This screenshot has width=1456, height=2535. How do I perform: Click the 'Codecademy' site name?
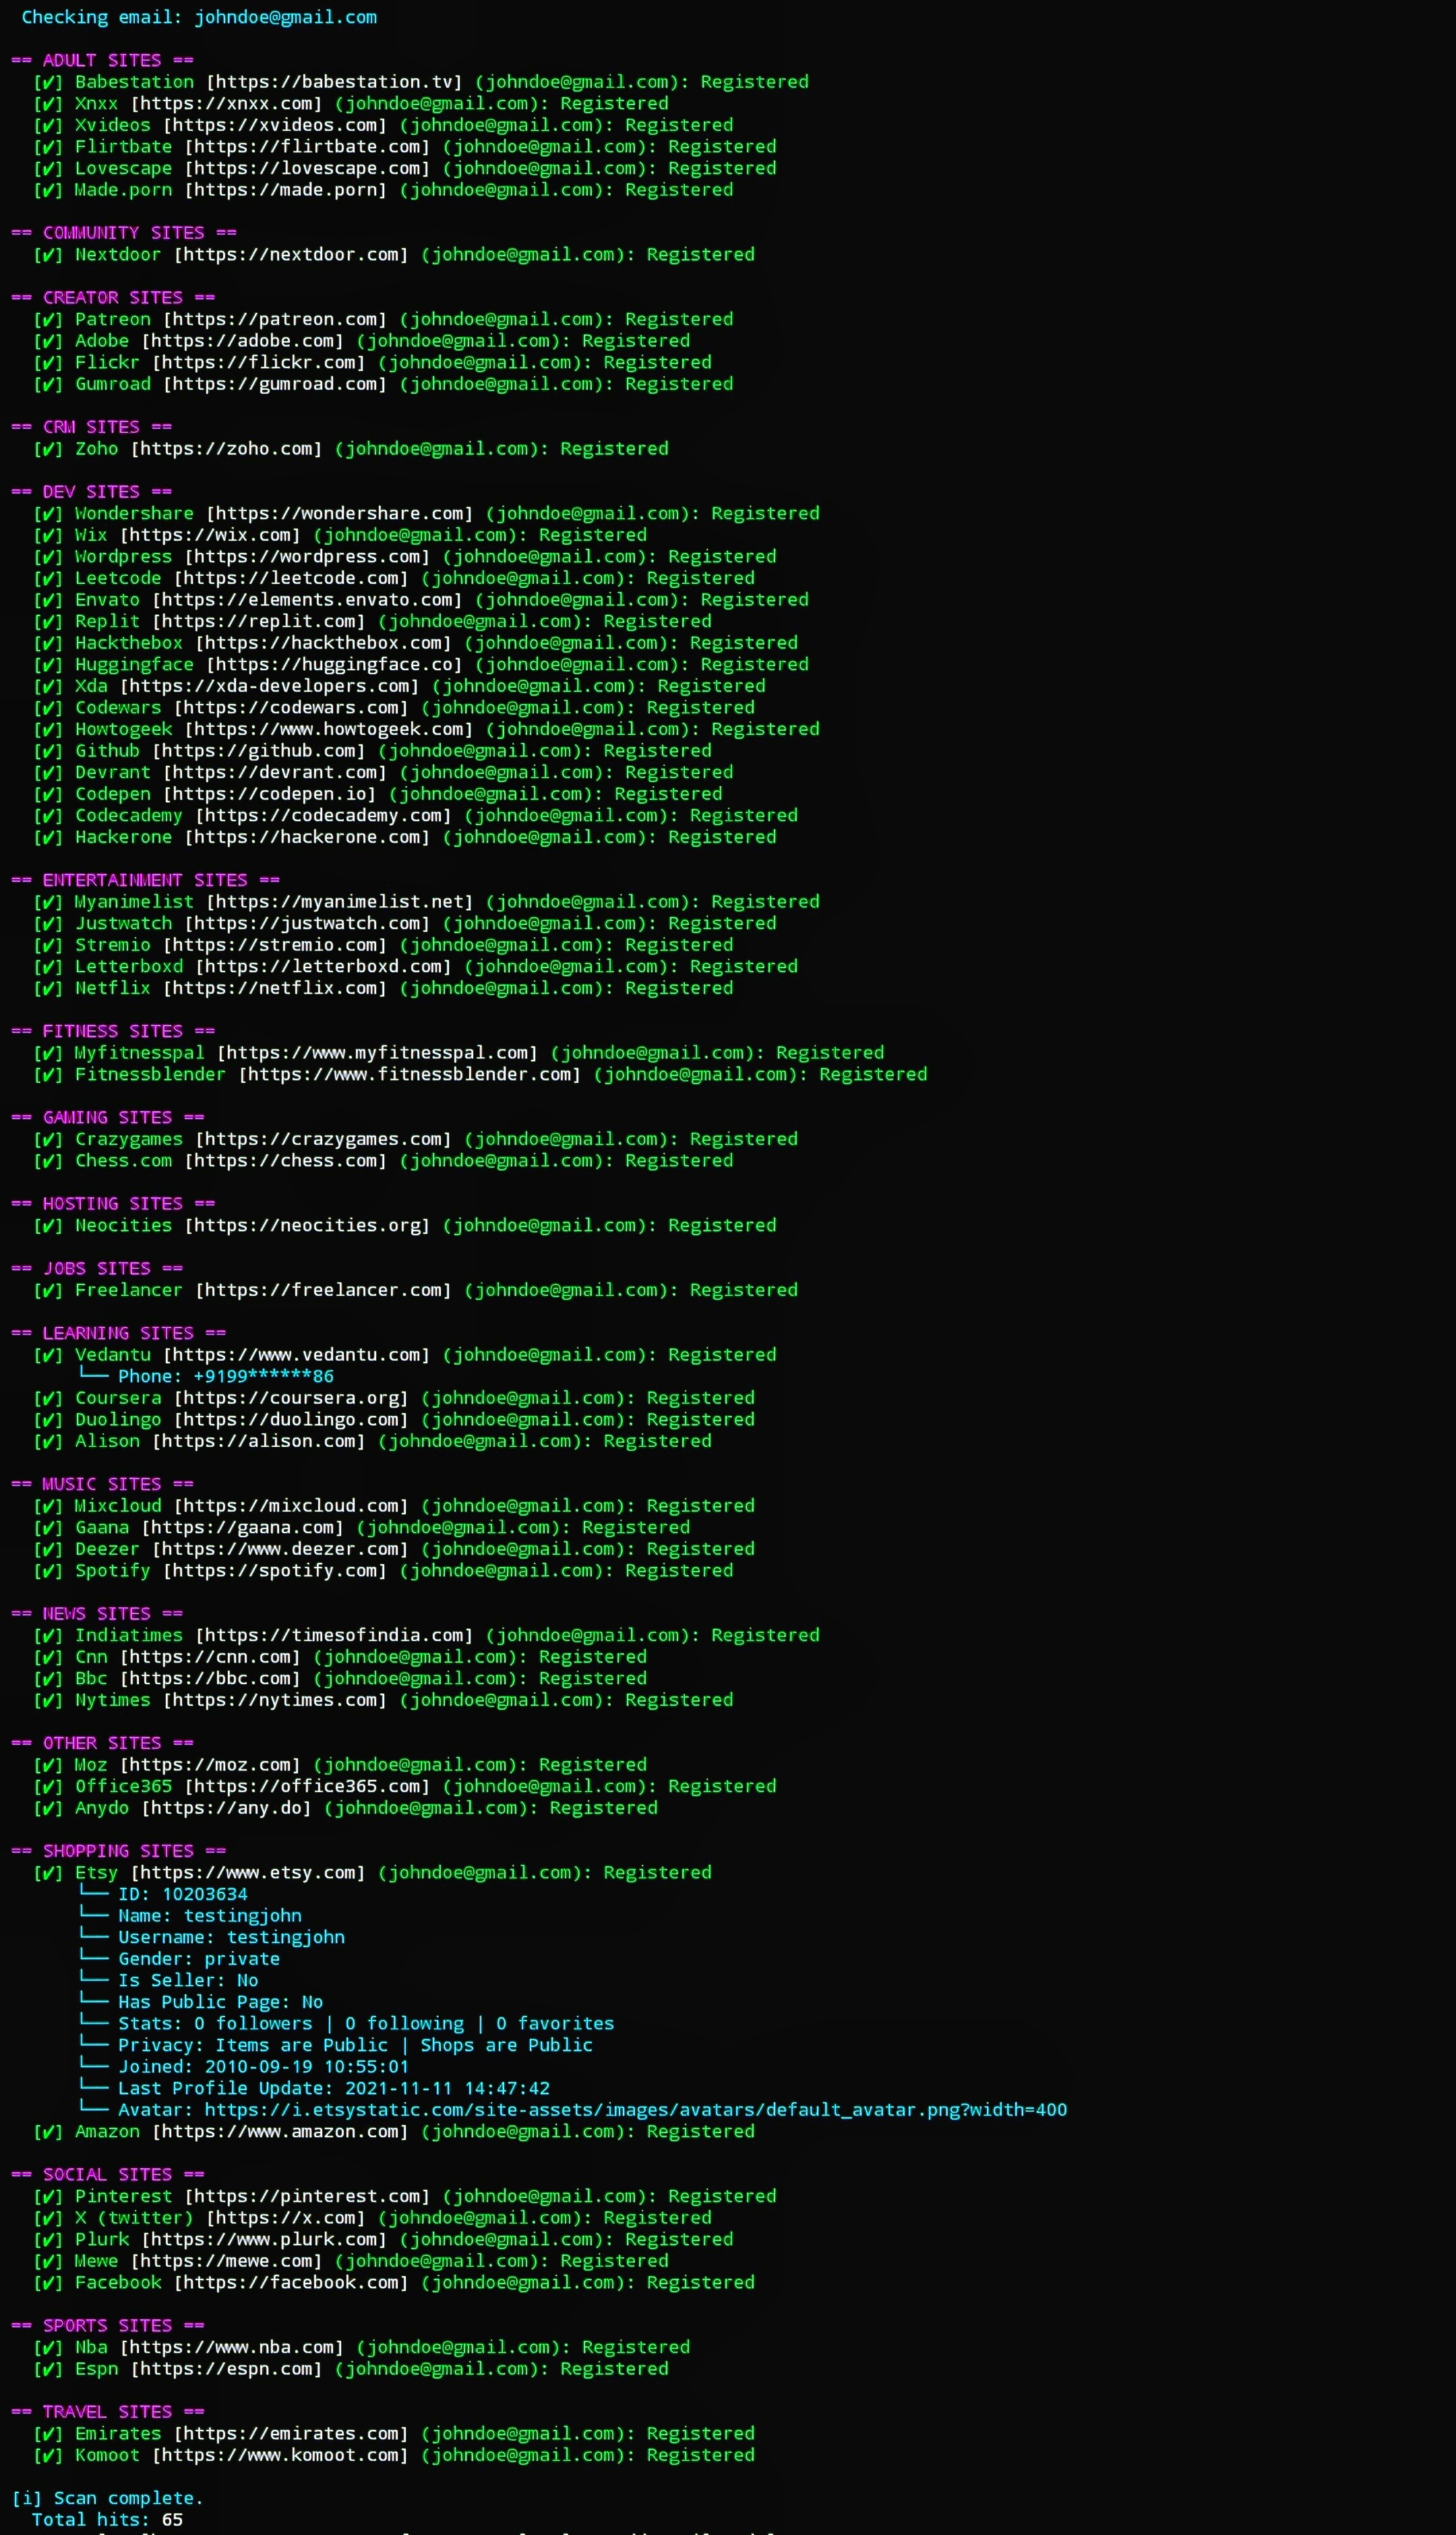coord(129,815)
